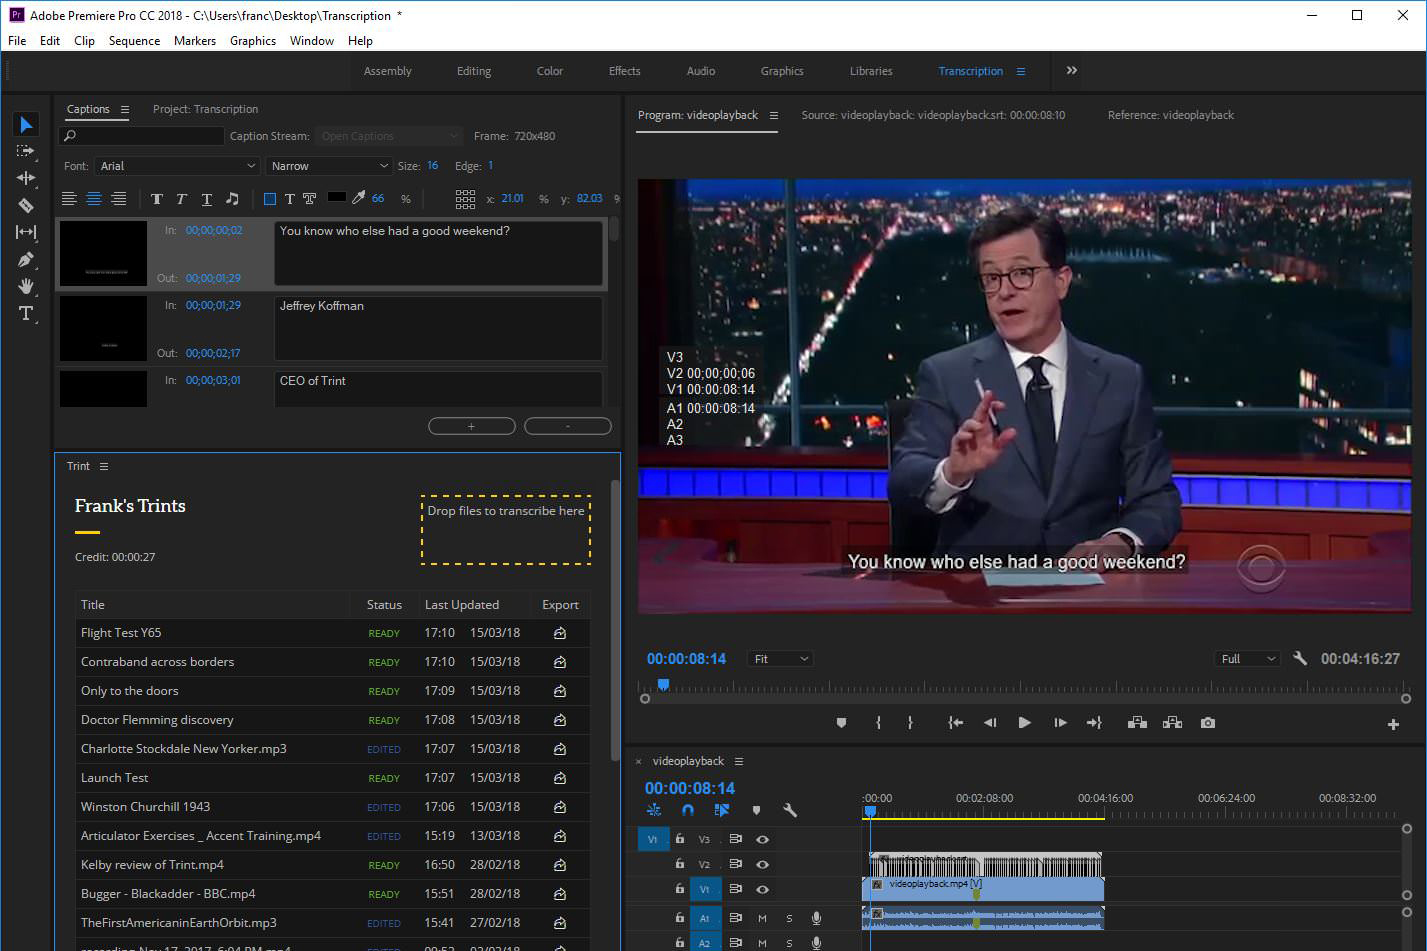Align caption text center
Screen dimensions: 1427x951
point(94,199)
